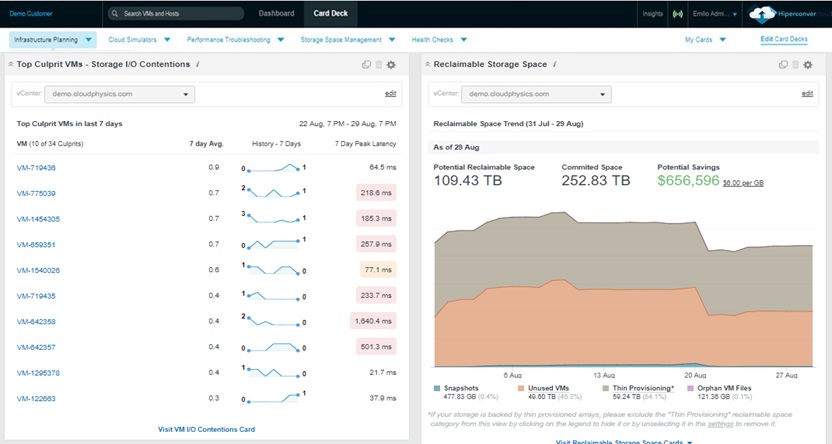This screenshot has height=444, width=832.
Task: Click info icon beside Reclaimable Storage Space title
Action: click(x=555, y=64)
